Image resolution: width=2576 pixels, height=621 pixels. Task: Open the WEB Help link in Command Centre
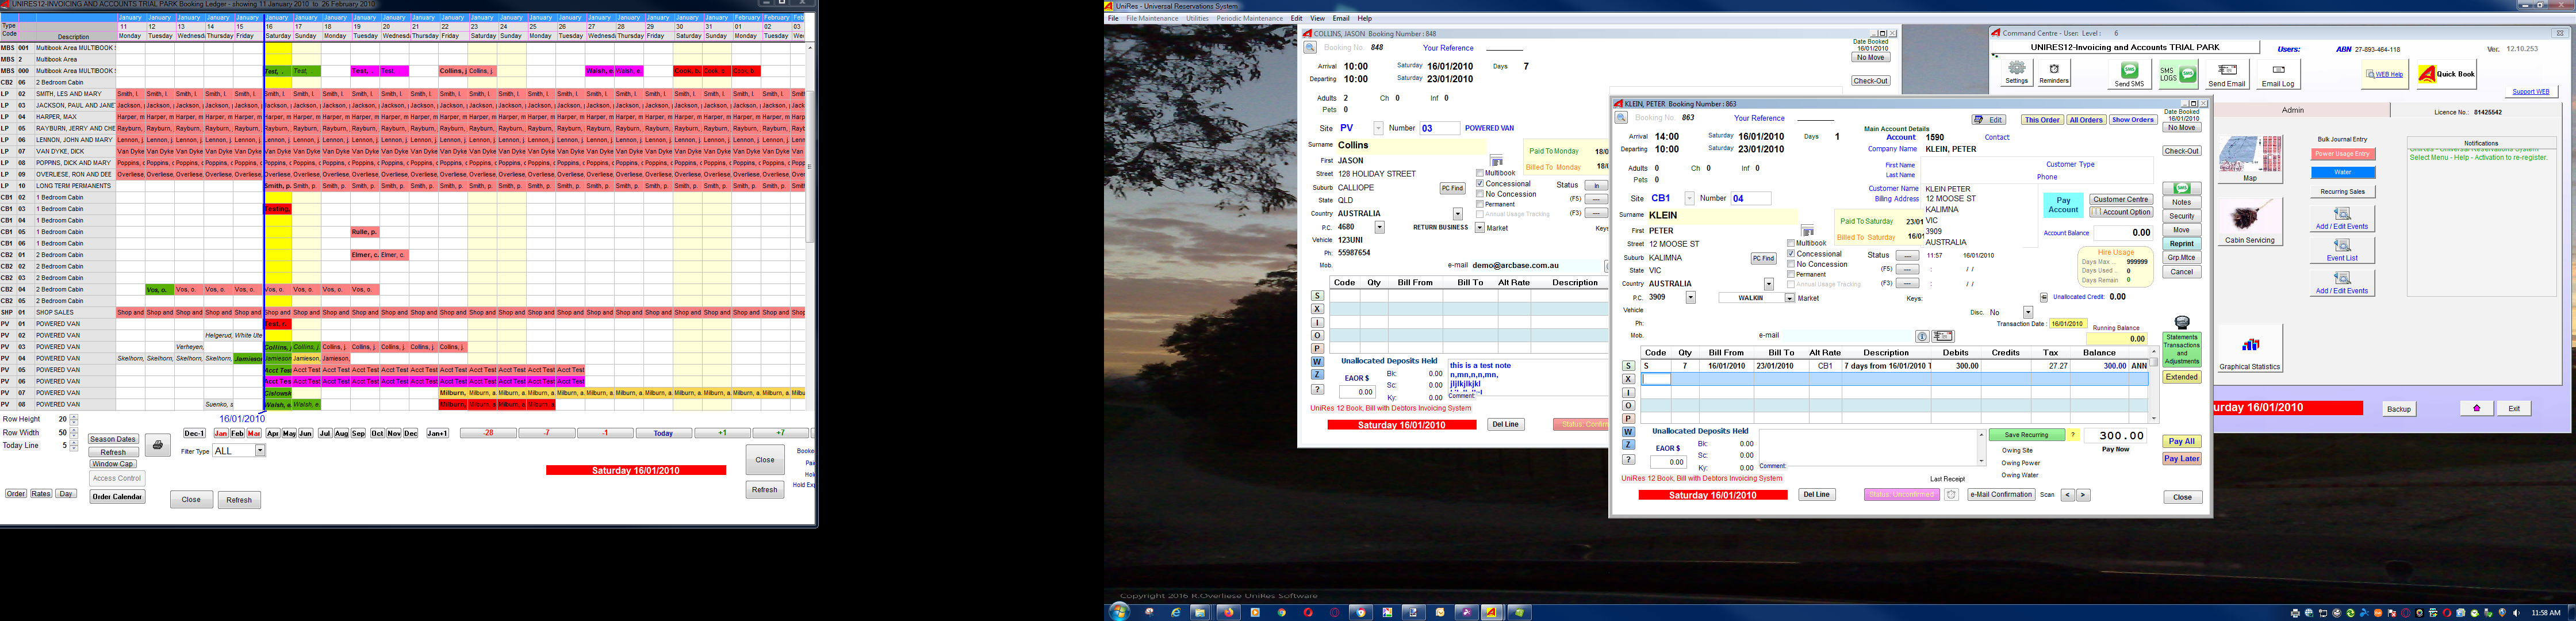(x=2384, y=74)
